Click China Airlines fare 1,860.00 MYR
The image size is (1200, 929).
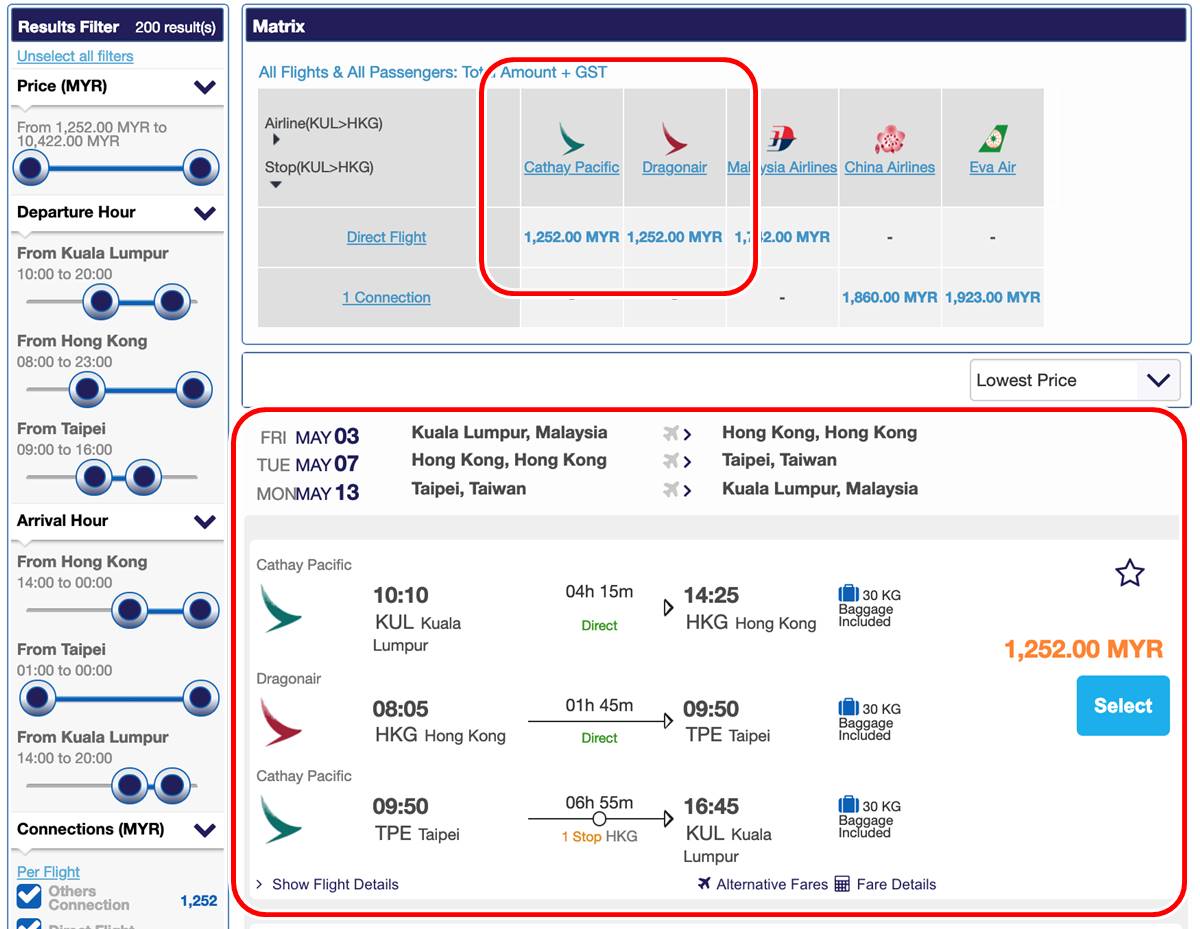pos(889,297)
